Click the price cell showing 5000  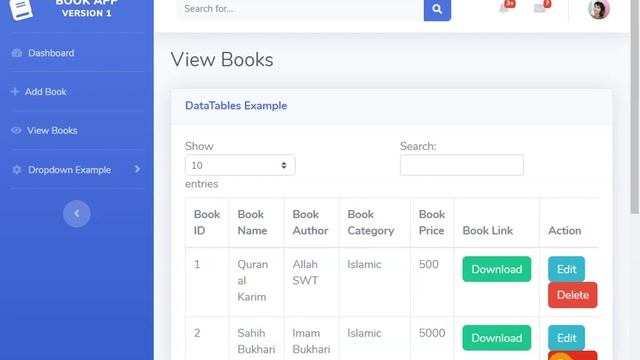pos(432,338)
